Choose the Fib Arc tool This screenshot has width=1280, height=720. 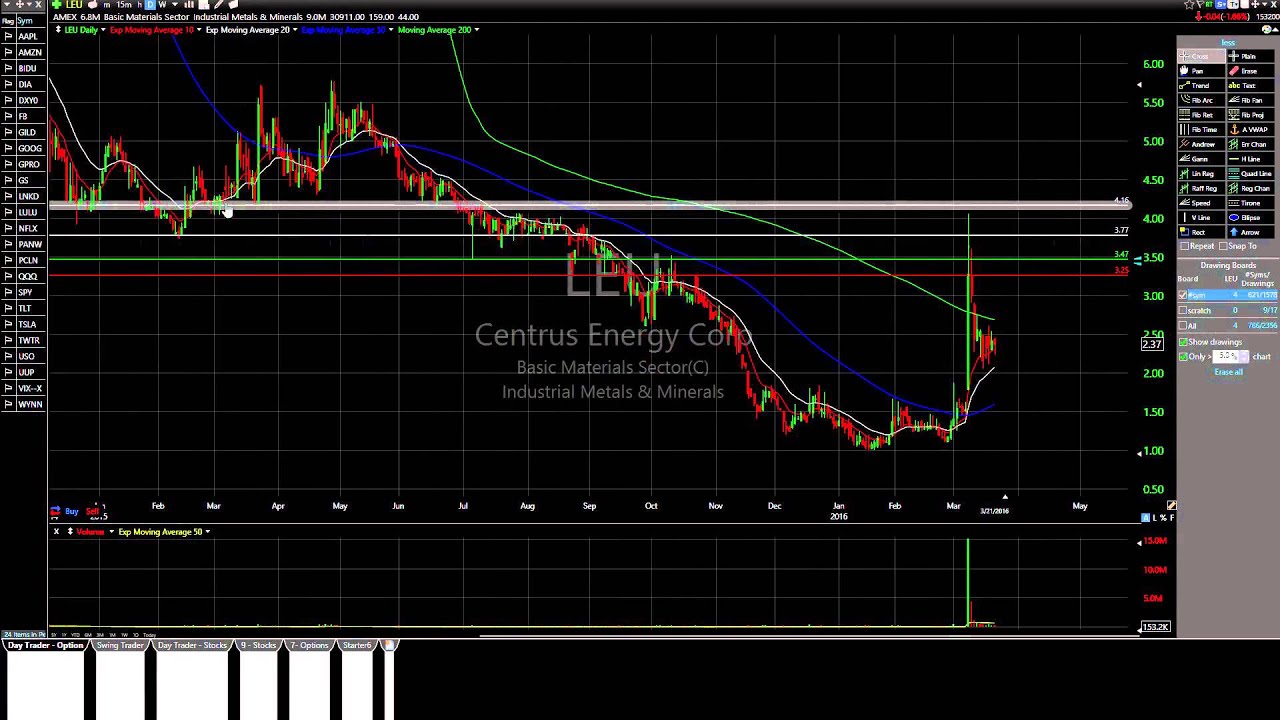coord(1203,100)
